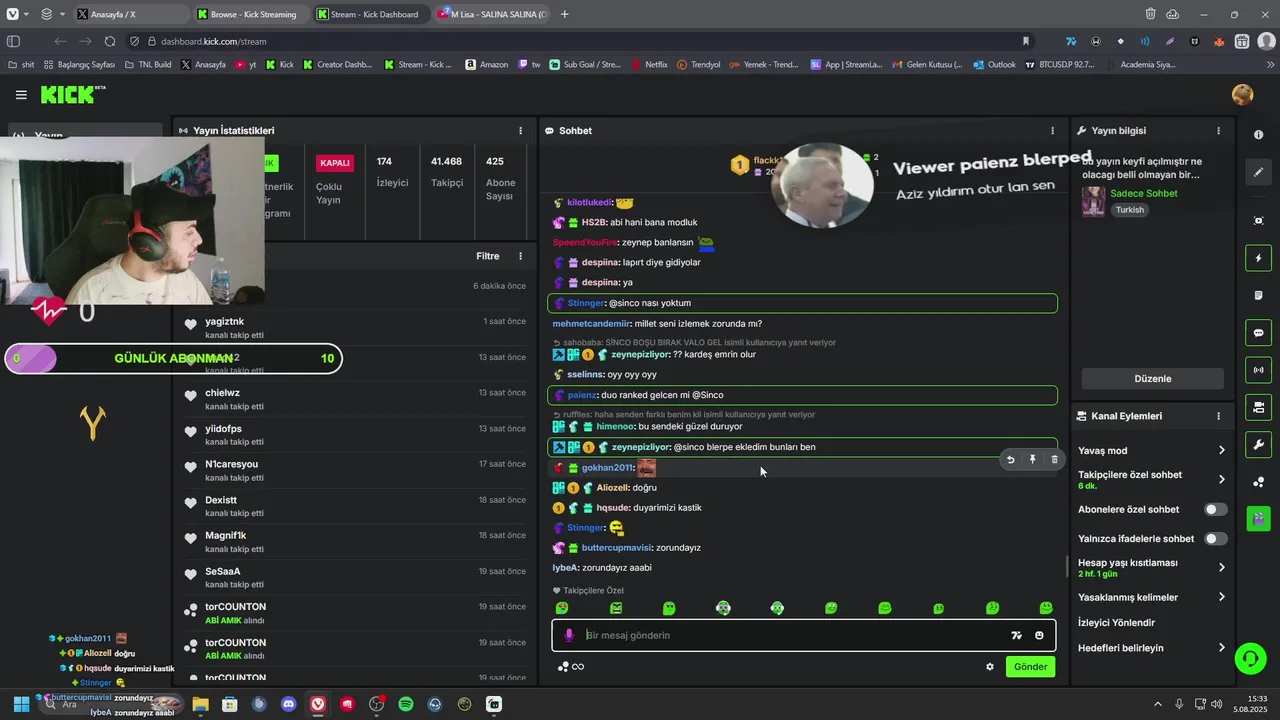Open the Creator Dashboard bookmark
1280x720 pixels.
[337, 64]
